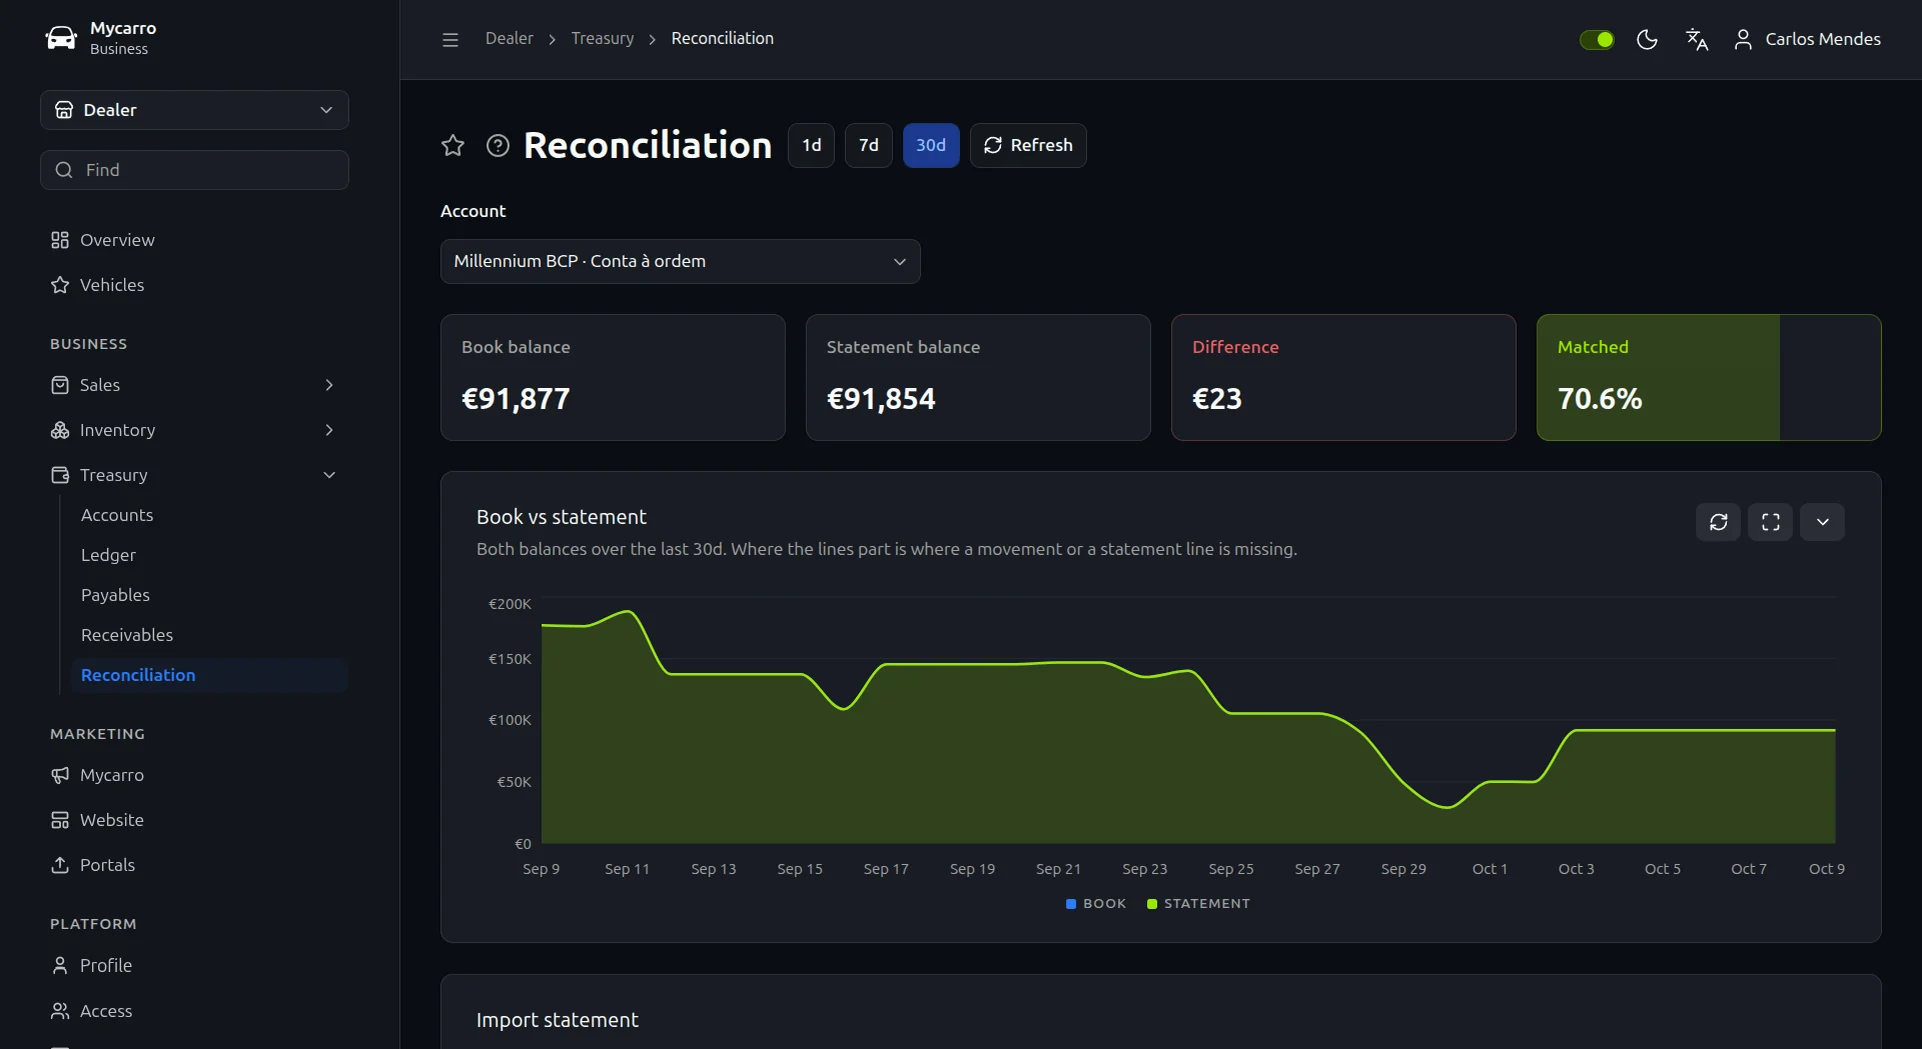Toggle the STATEMENT series in chart legend
The width and height of the screenshot is (1922, 1049).
(1198, 904)
